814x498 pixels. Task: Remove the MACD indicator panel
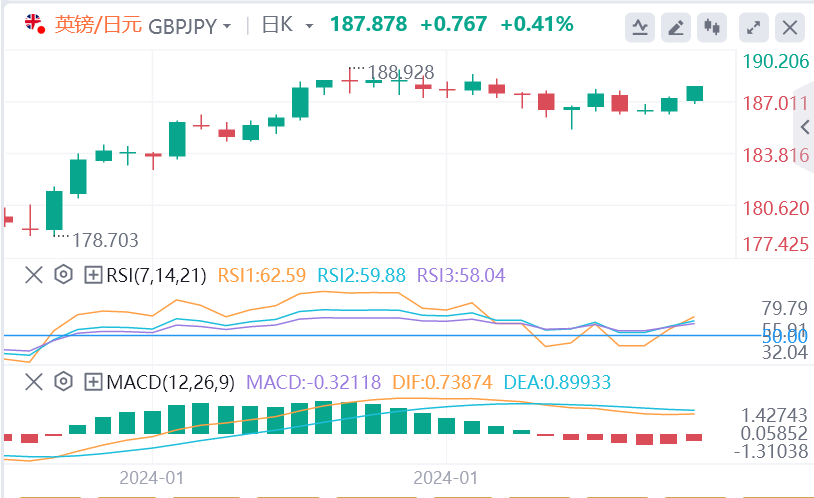[x=33, y=382]
